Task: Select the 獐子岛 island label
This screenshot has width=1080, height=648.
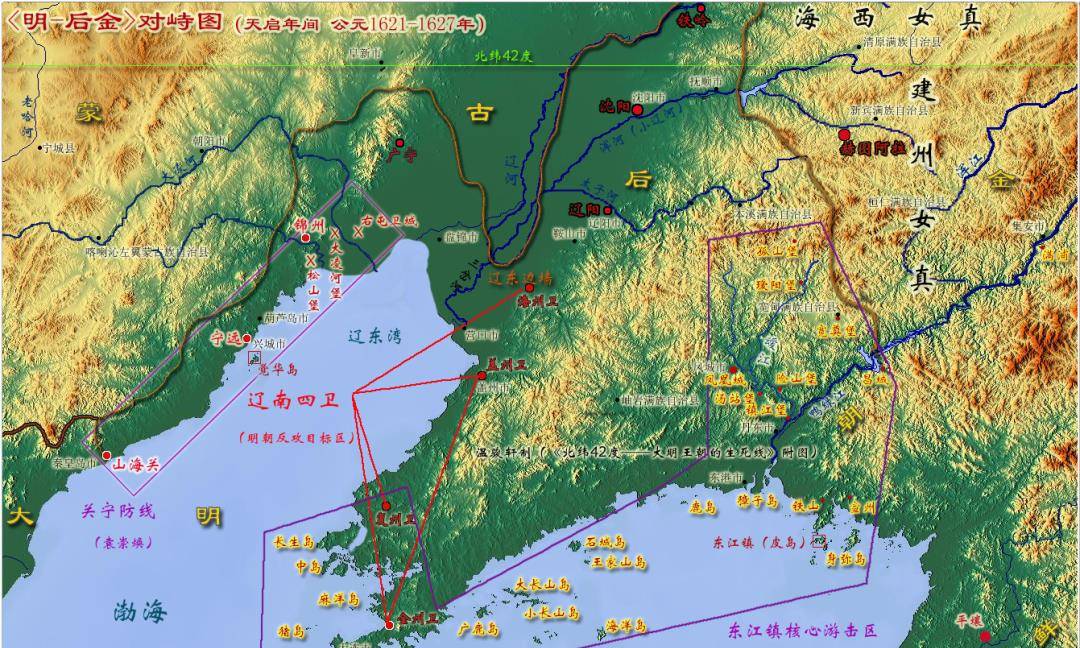Action: point(756,501)
